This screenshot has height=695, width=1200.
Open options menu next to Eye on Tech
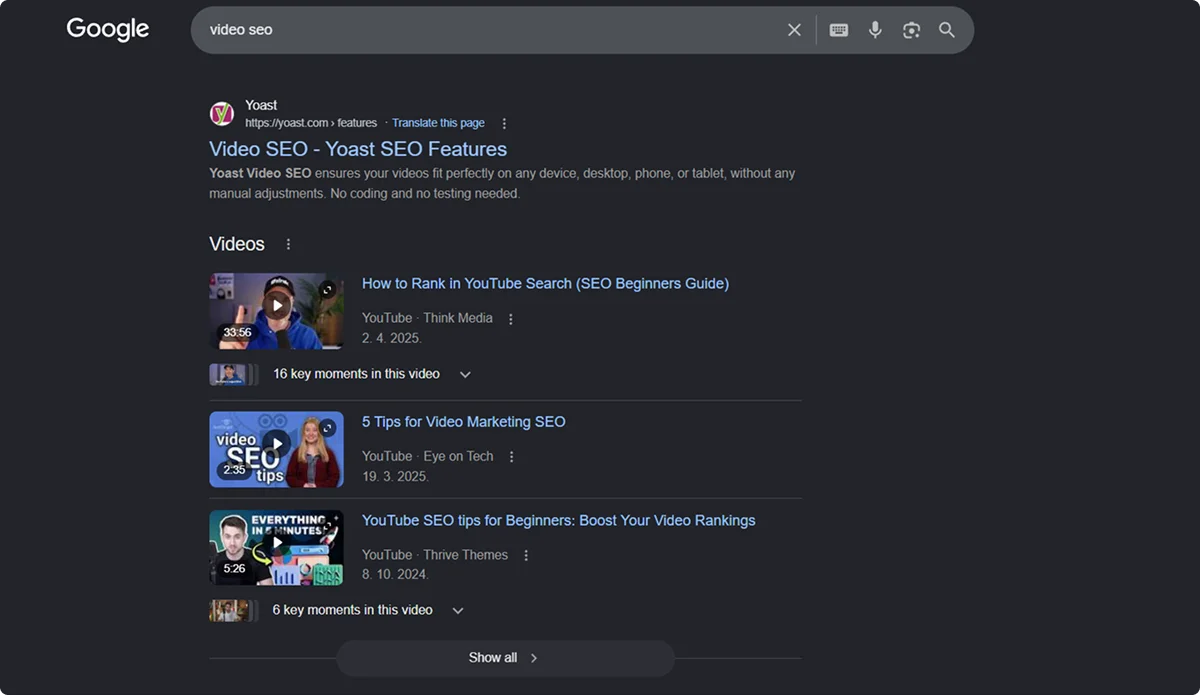coord(512,457)
